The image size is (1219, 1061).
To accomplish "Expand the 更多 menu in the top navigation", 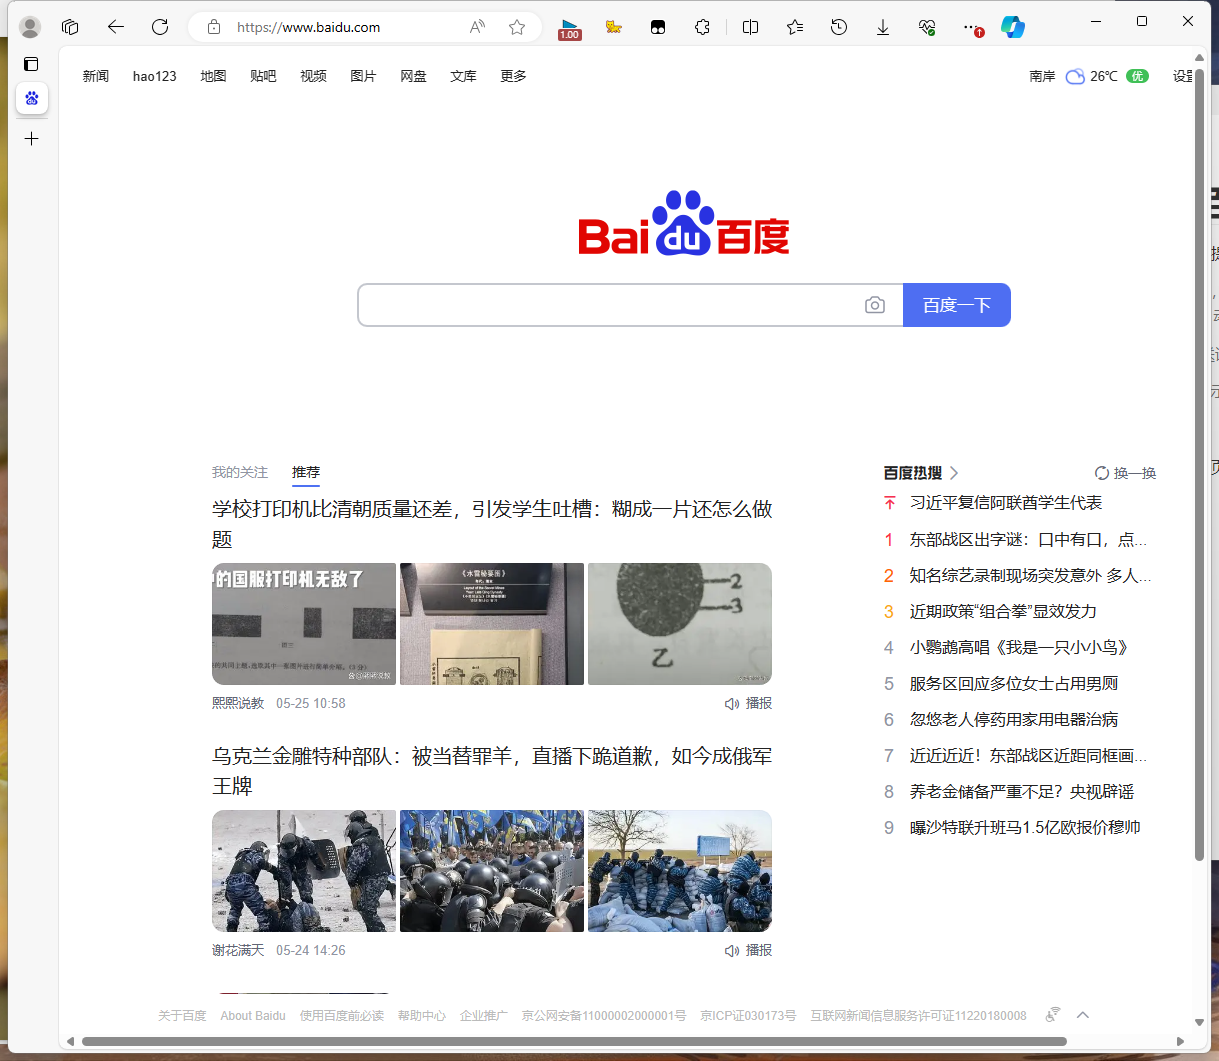I will (x=513, y=76).
